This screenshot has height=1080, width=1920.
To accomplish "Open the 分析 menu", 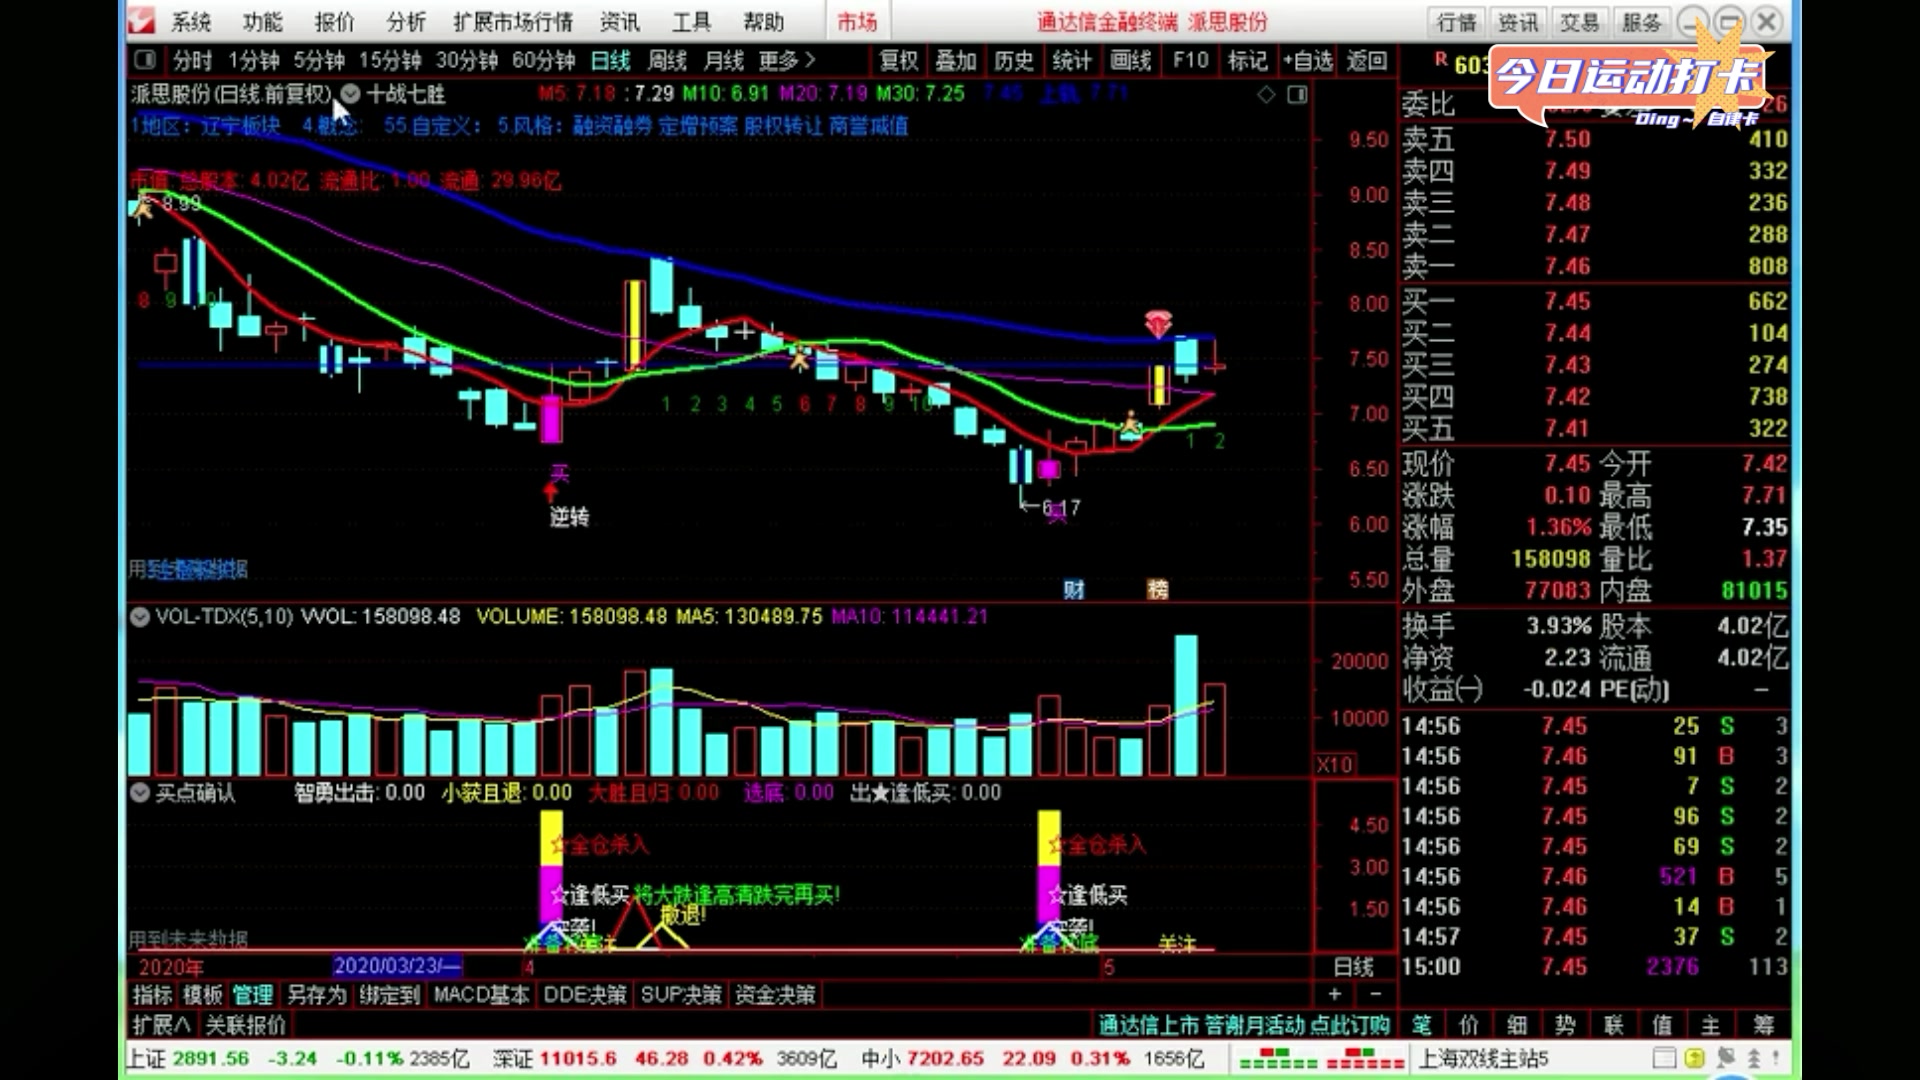I will pos(405,22).
